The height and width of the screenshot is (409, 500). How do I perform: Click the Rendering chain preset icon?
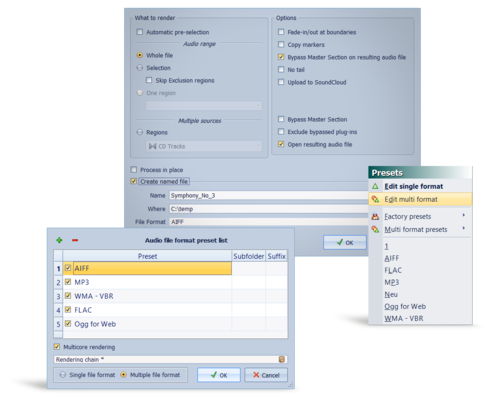pos(282,359)
